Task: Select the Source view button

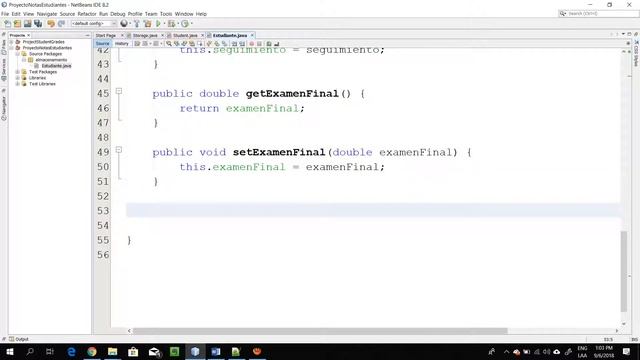Action: pos(102,44)
